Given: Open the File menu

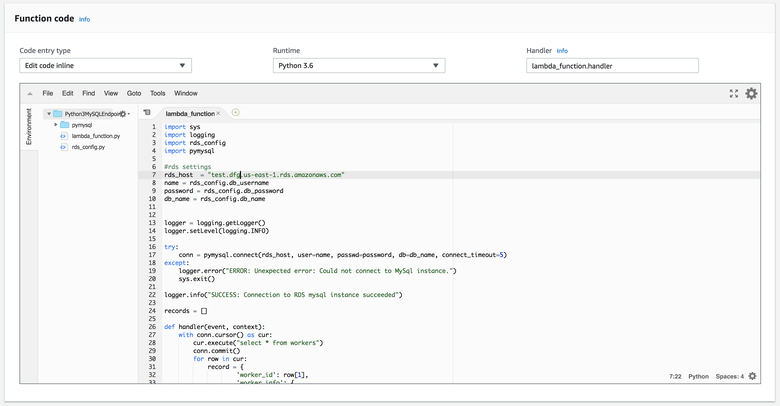Looking at the screenshot, I should point(48,93).
